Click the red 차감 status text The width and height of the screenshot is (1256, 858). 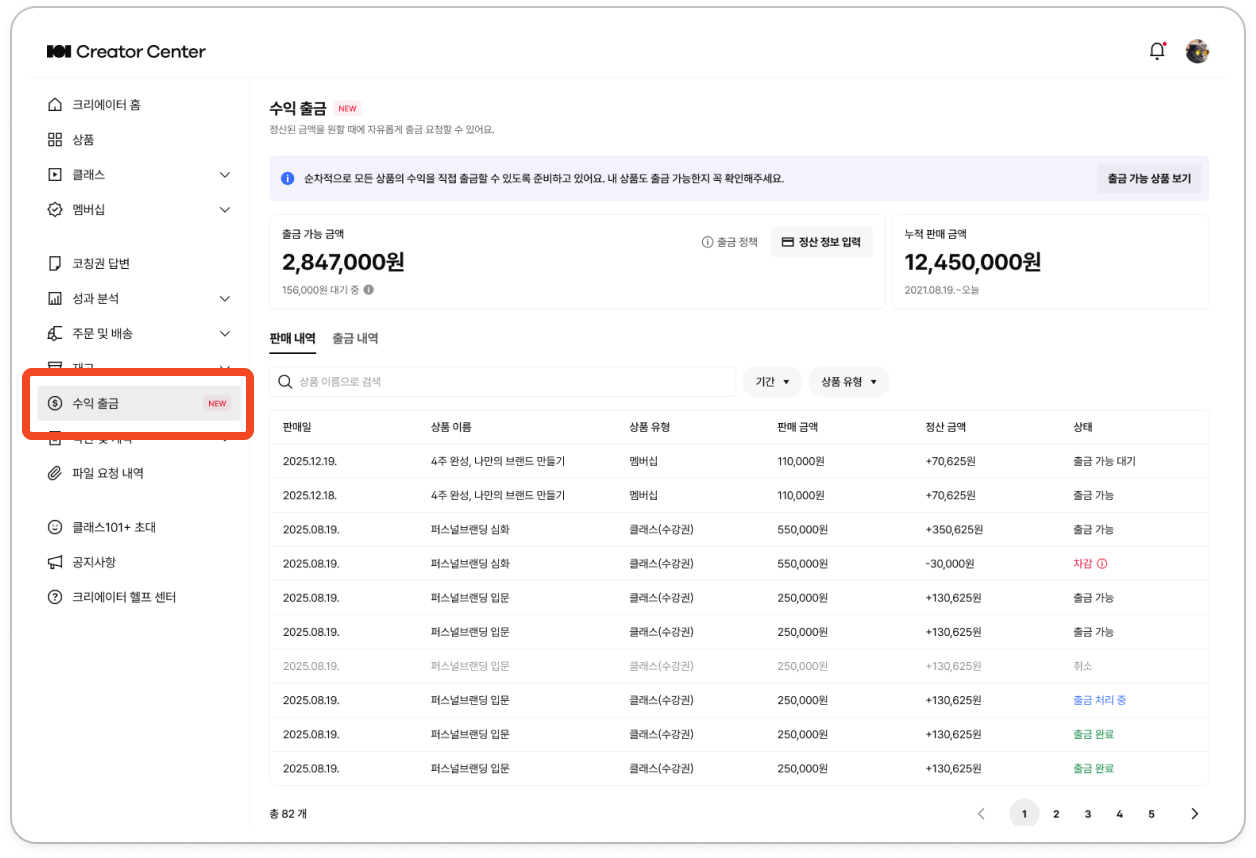pos(1083,564)
